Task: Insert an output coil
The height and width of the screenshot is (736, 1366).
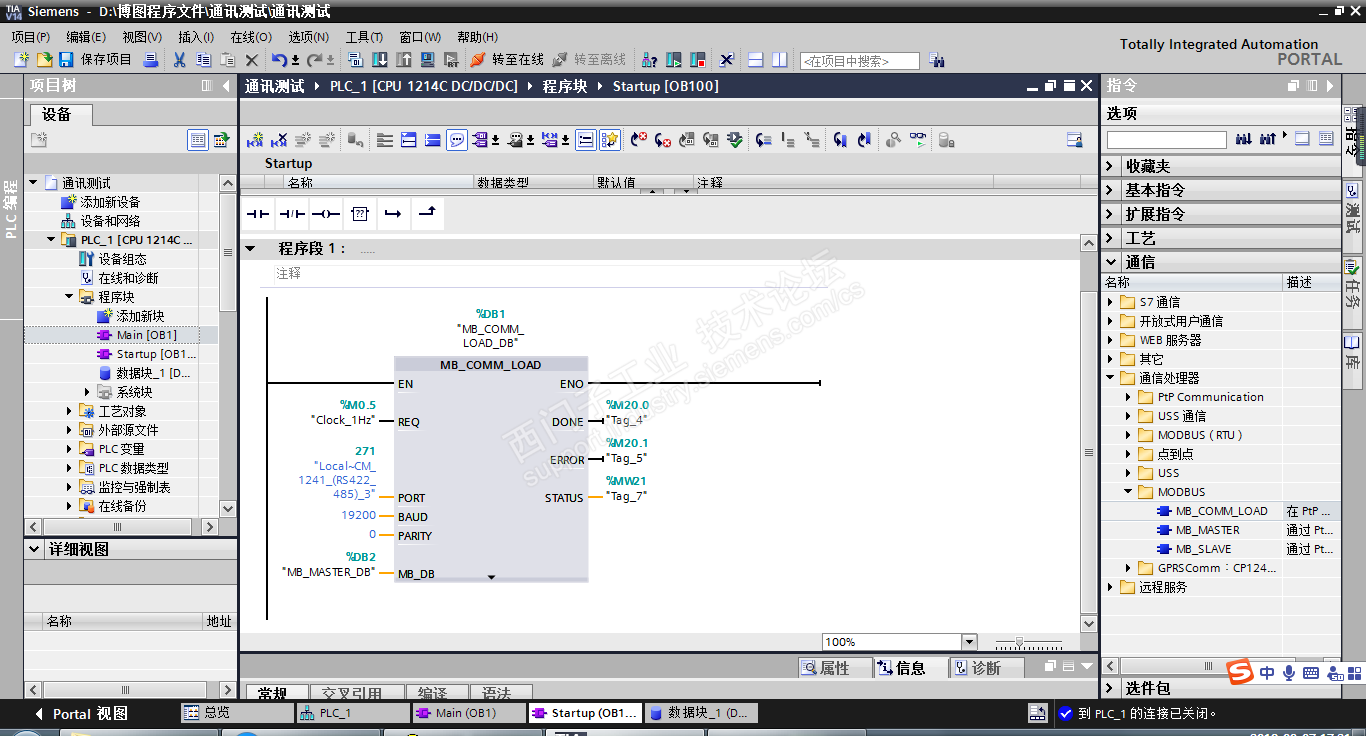Action: click(326, 214)
